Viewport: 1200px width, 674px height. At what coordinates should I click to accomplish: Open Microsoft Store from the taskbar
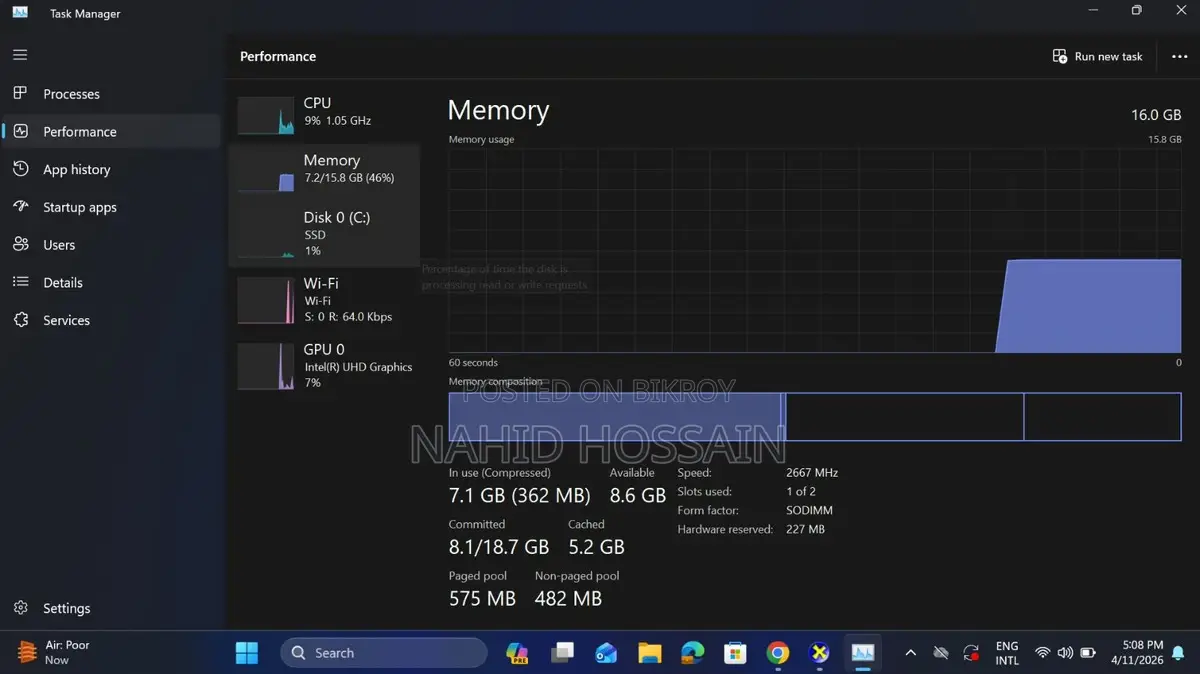[x=735, y=653]
